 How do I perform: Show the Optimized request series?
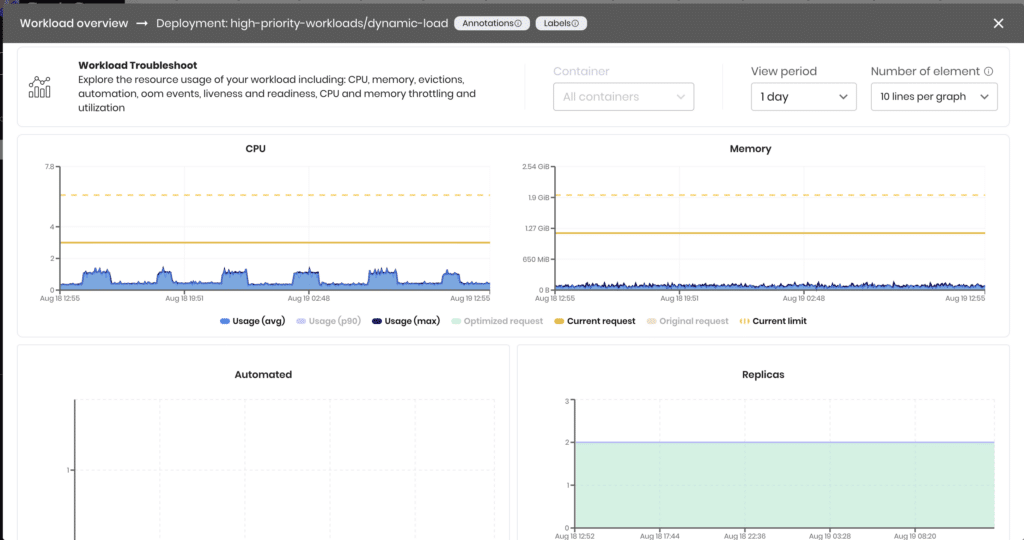497,321
